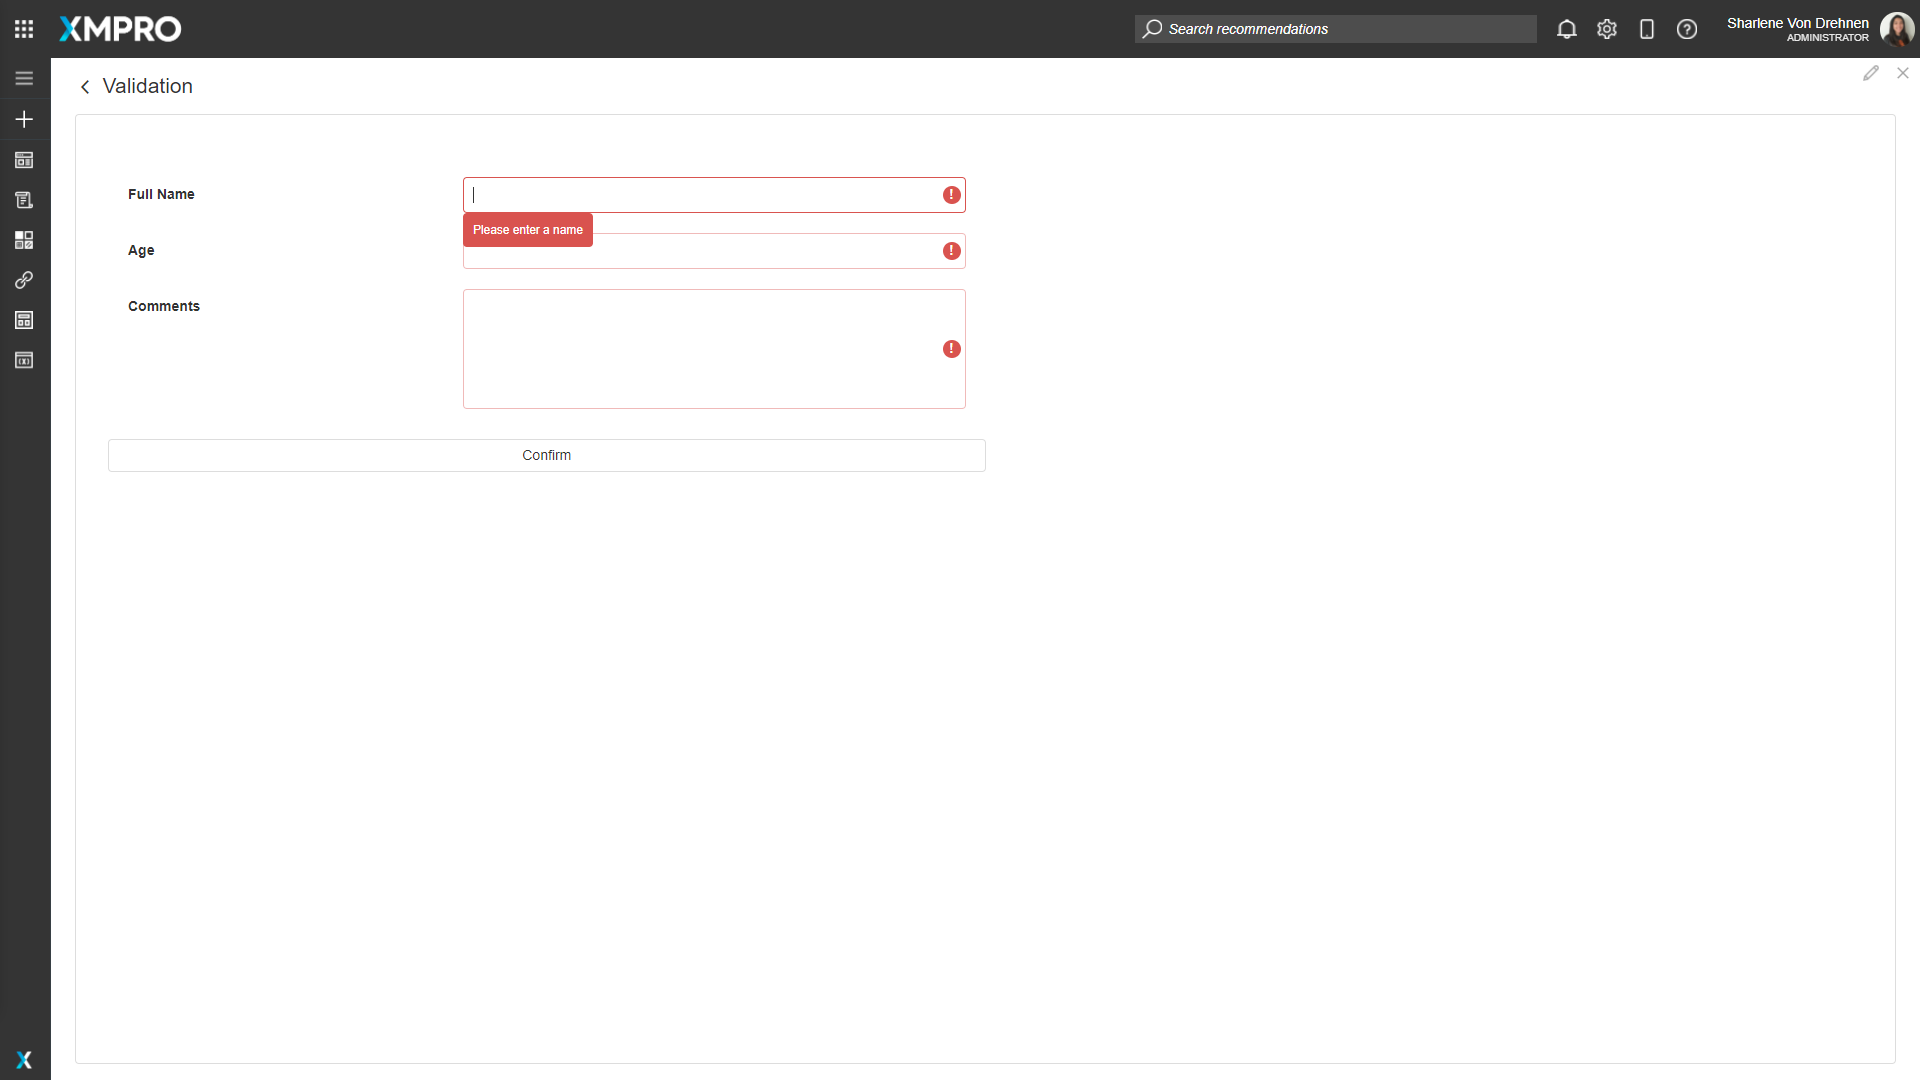The image size is (1920, 1080).
Task: Click the edit pencil above the form
Action: (1872, 73)
